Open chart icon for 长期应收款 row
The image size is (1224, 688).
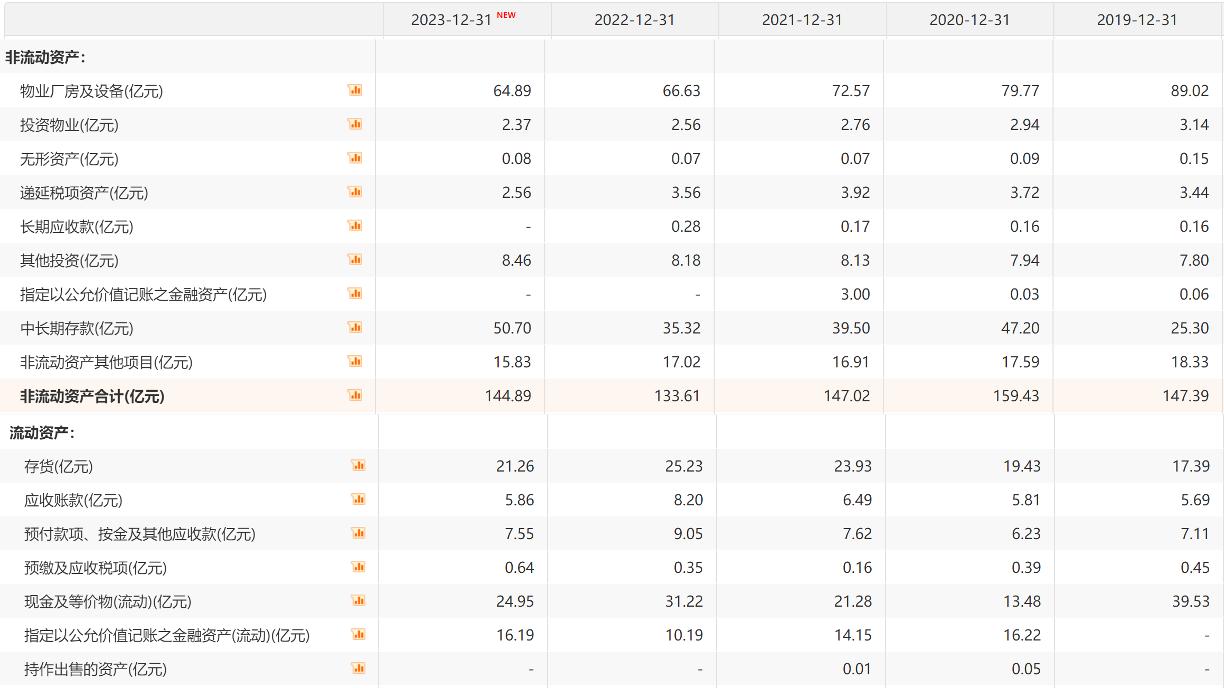tap(355, 226)
